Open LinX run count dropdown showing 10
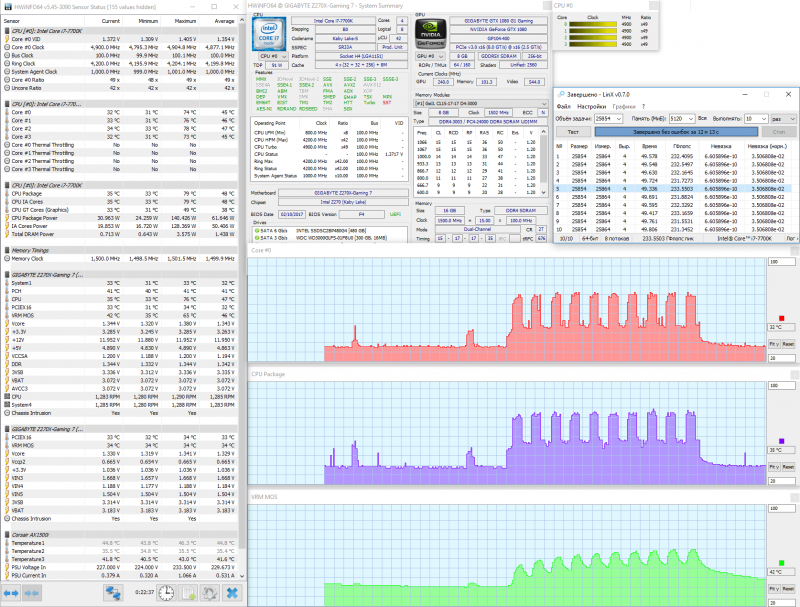800x607 pixels. click(756, 118)
